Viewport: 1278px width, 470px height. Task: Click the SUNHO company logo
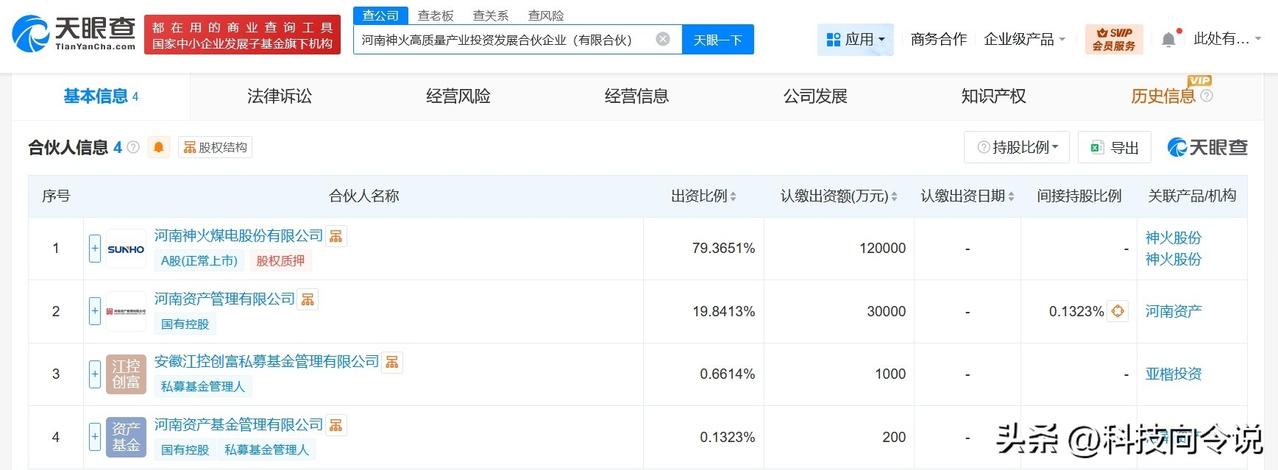coord(126,248)
